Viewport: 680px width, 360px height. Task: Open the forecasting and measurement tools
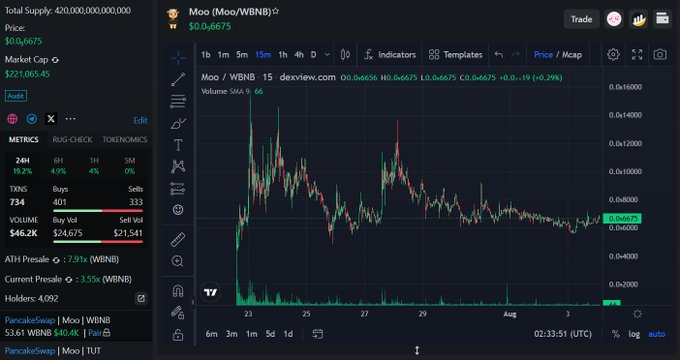point(178,189)
